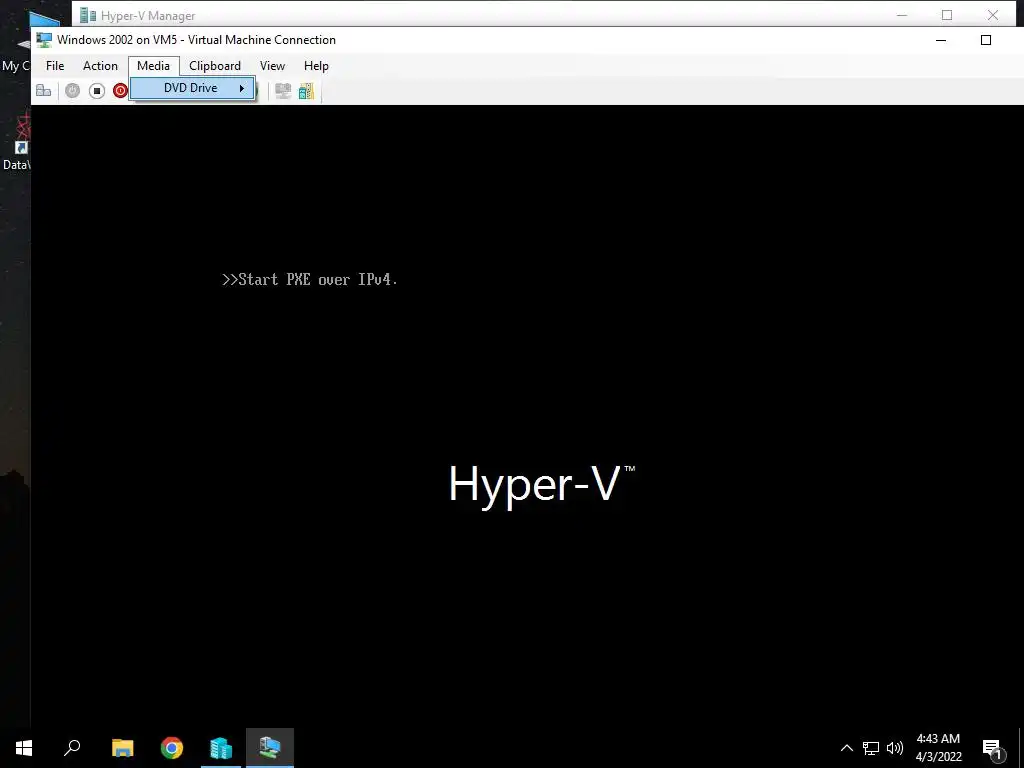
Task: Open volume speaker tray icon
Action: point(895,748)
